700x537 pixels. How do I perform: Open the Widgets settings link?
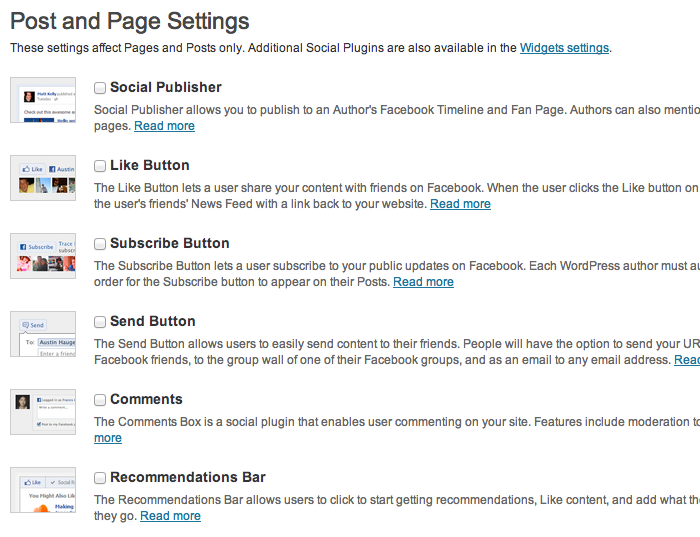click(564, 48)
